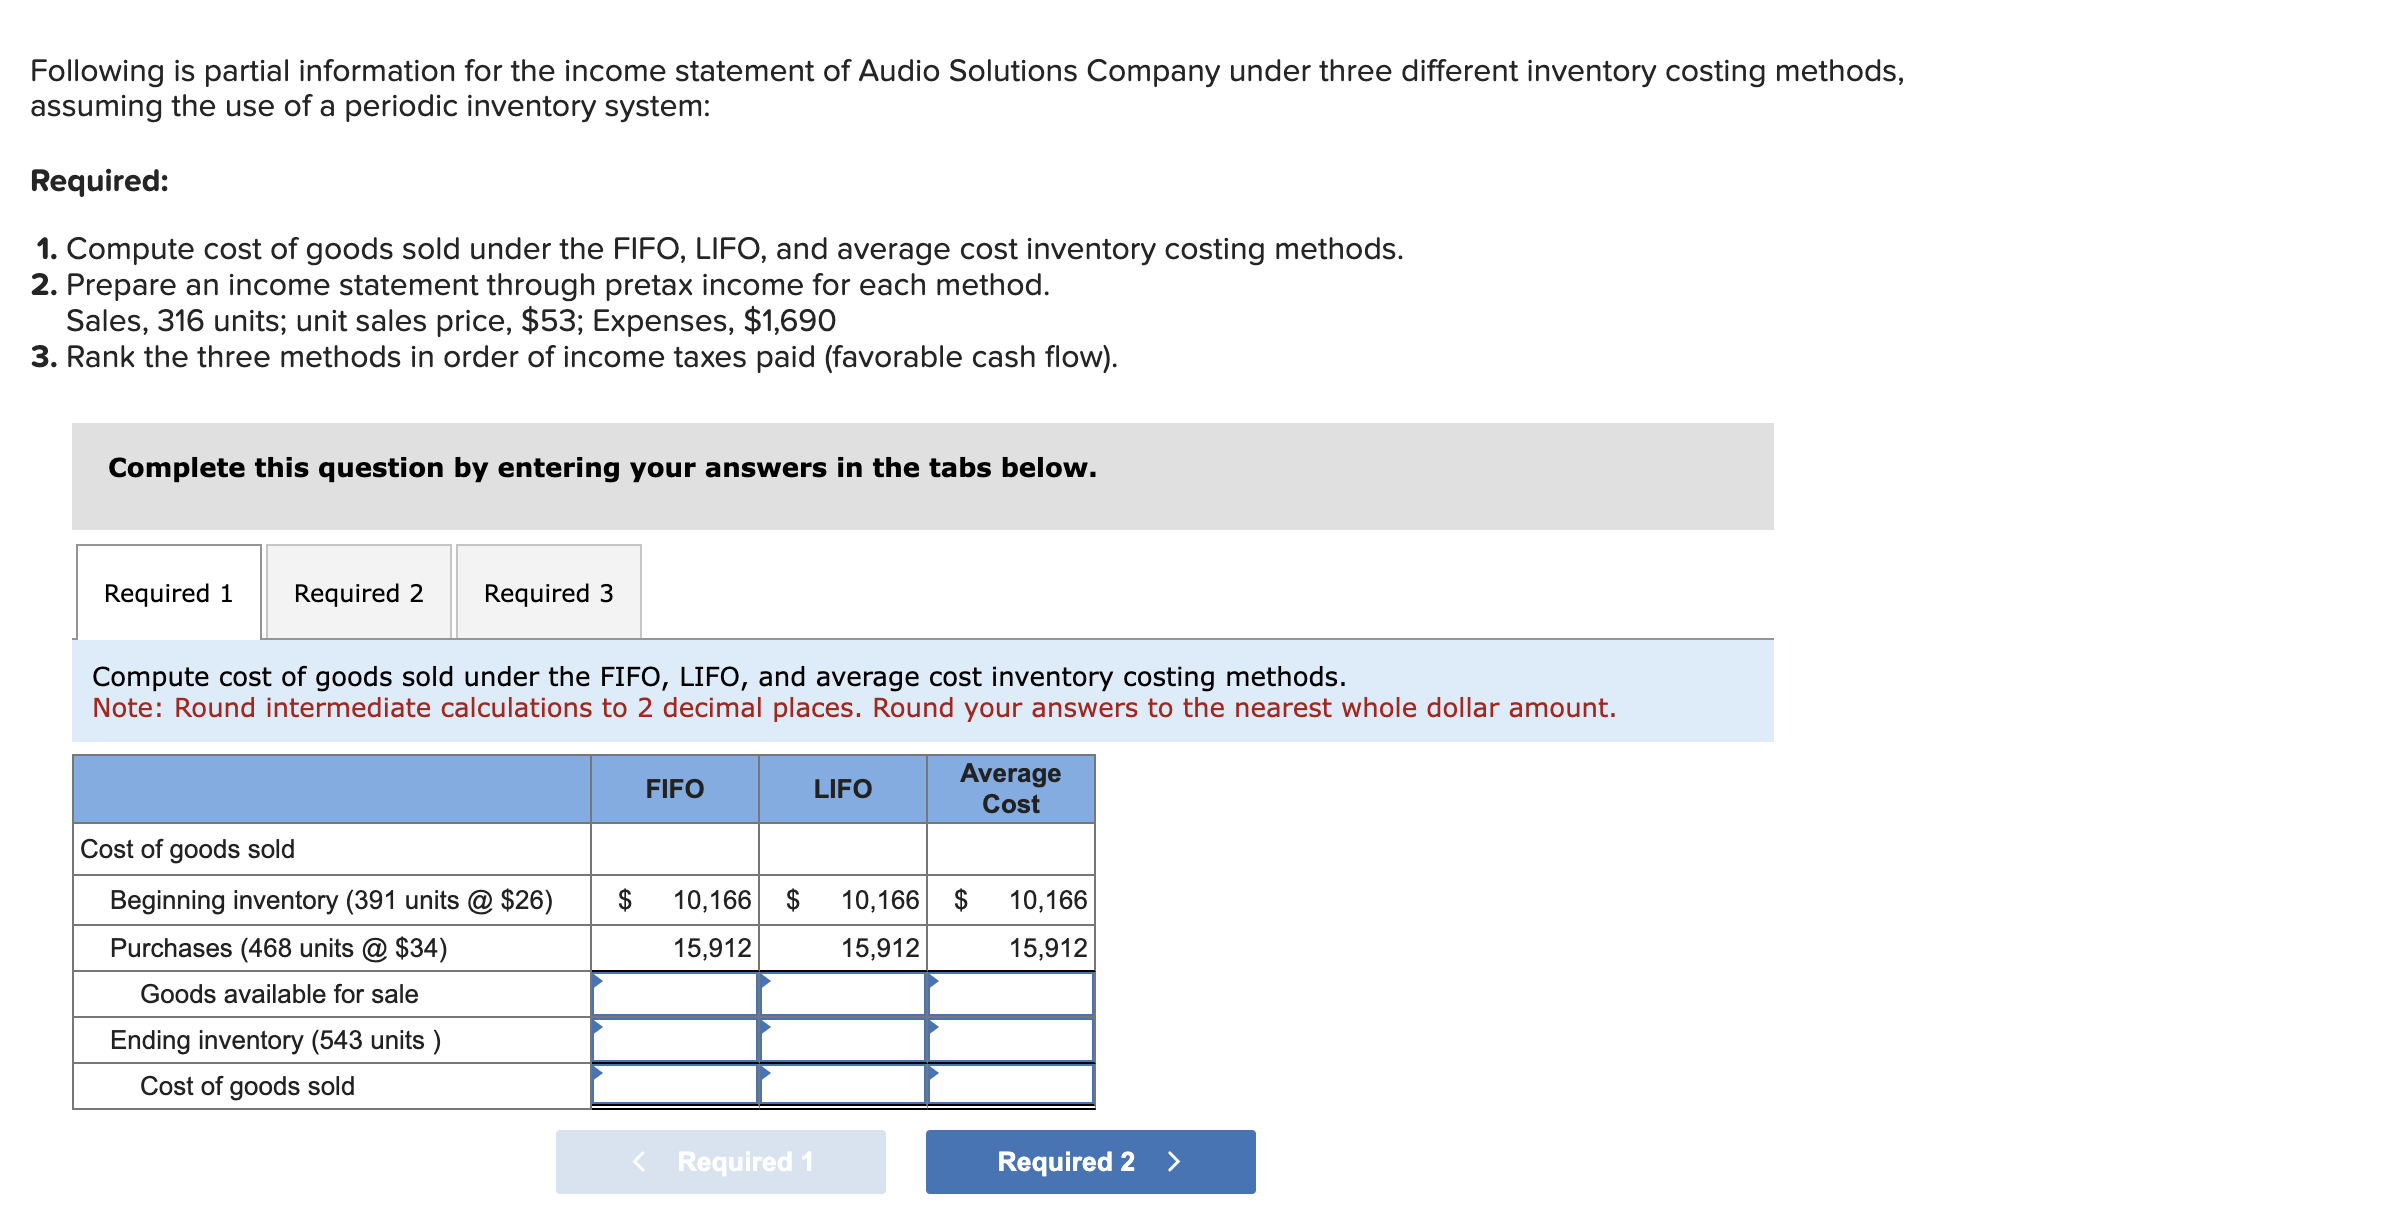Enter LIFO Cost of goods sold cell
Screen dimensions: 2397x1227
(843, 1086)
